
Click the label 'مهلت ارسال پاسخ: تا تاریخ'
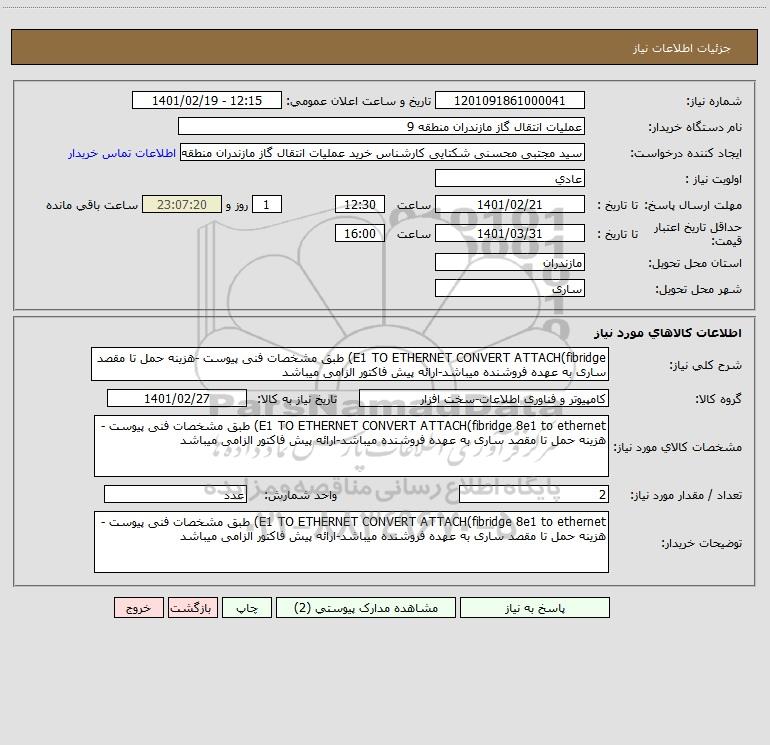pyautogui.click(x=670, y=205)
